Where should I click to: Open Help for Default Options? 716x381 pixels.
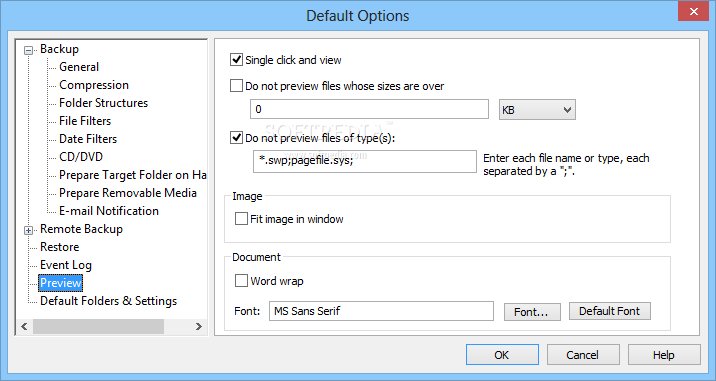pos(664,355)
